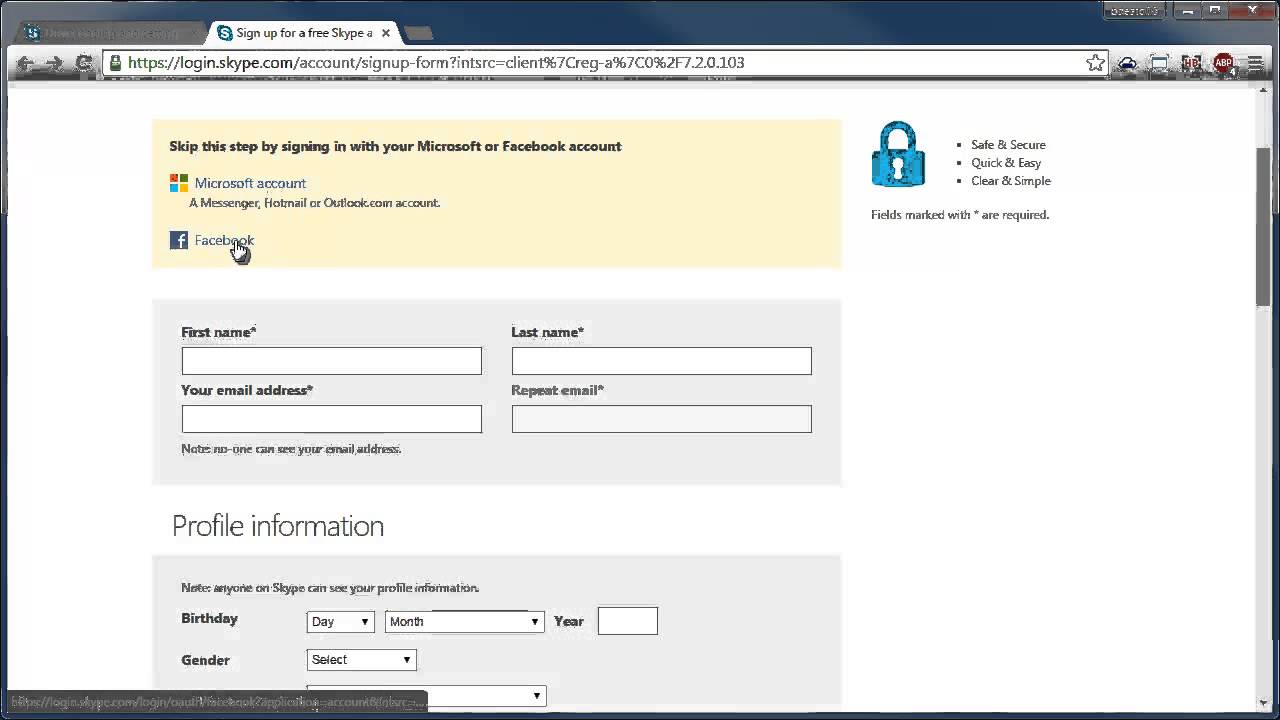Open the partially visible dropdown below Gender

click(427, 696)
